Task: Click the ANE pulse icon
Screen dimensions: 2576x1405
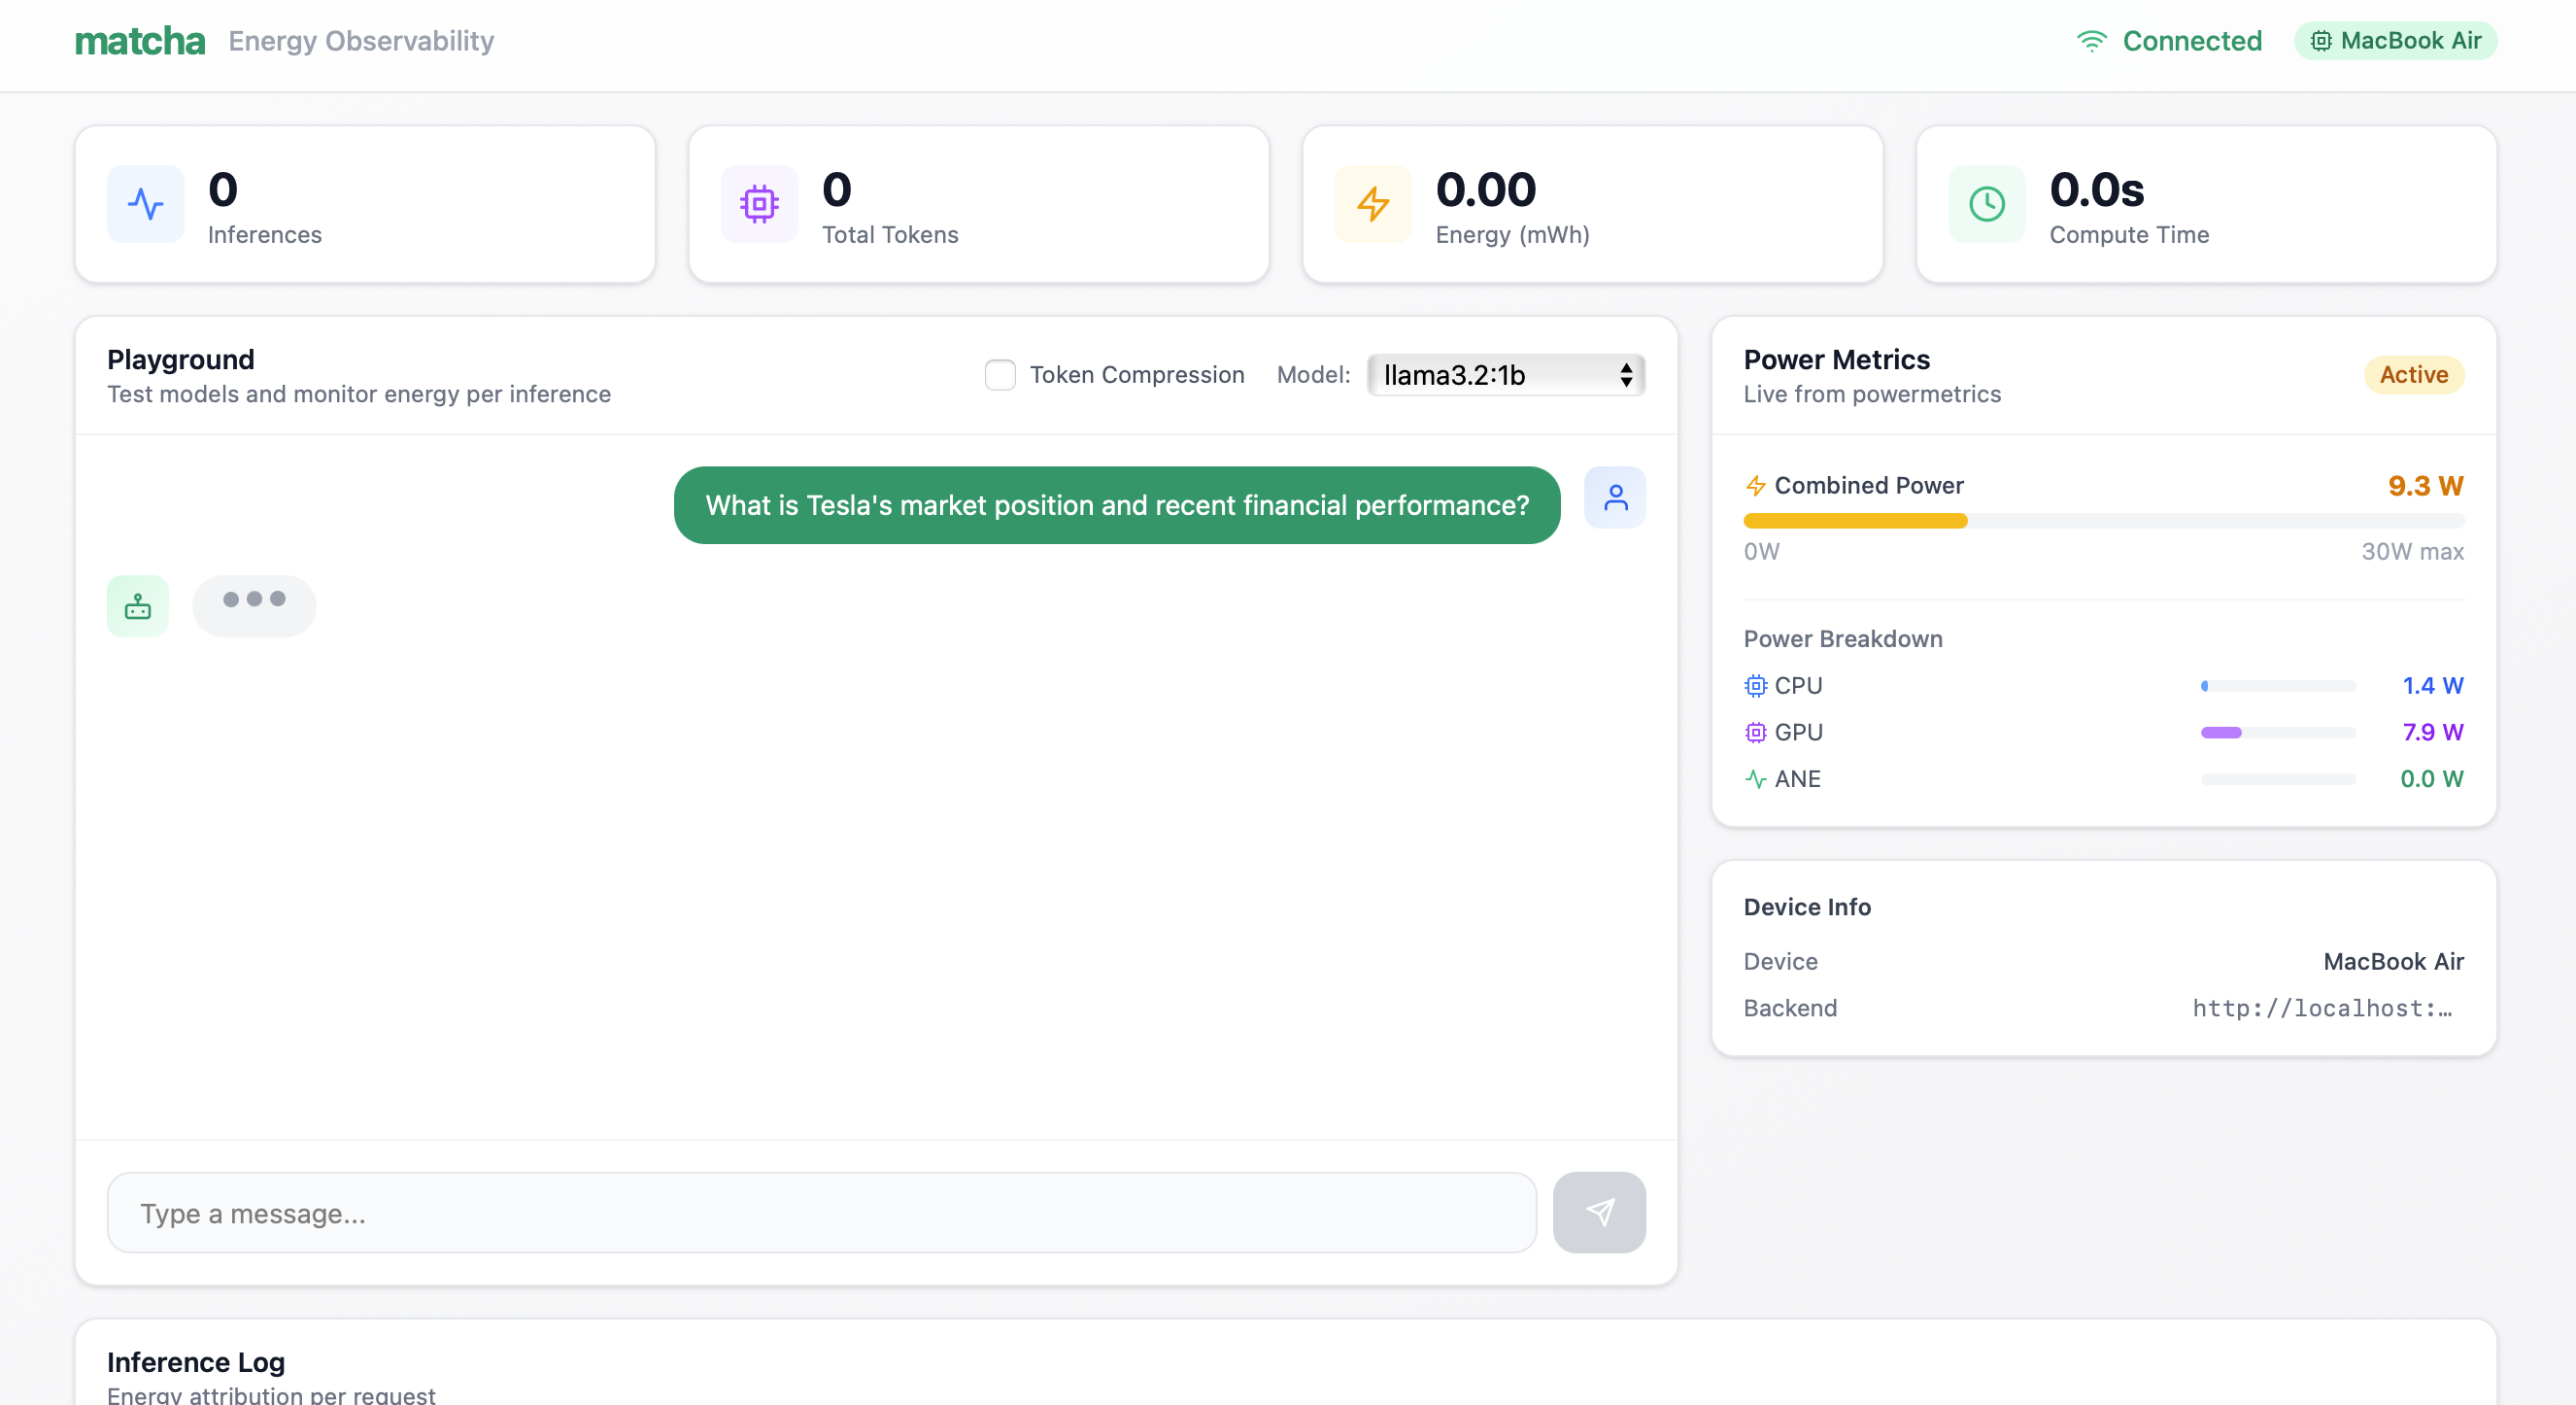Action: click(1755, 779)
